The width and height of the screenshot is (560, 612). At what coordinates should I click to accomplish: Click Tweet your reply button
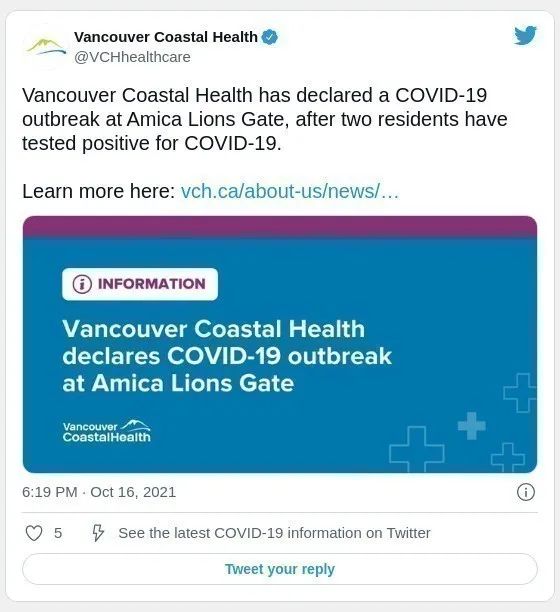[280, 569]
